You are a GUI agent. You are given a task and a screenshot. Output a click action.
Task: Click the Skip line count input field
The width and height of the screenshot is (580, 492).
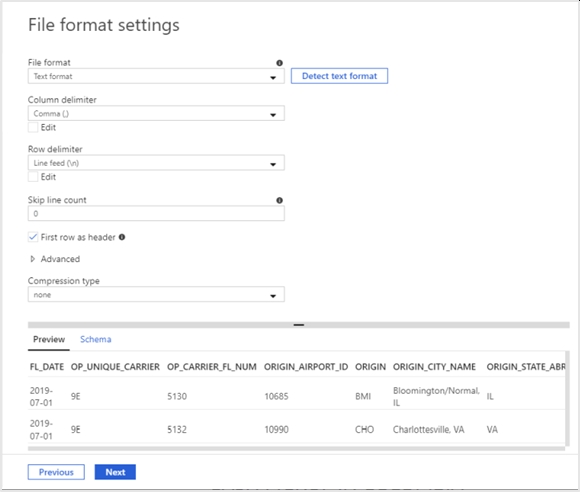point(156,213)
